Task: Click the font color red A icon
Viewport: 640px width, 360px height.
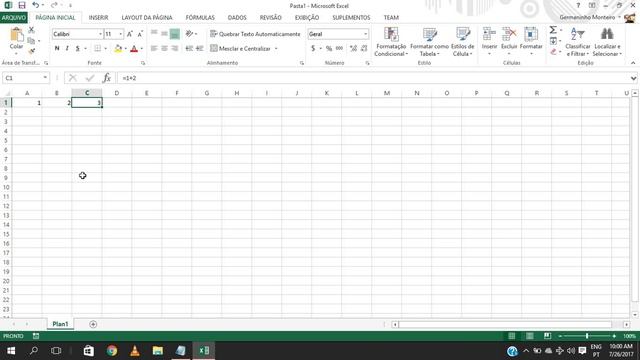Action: (134, 49)
